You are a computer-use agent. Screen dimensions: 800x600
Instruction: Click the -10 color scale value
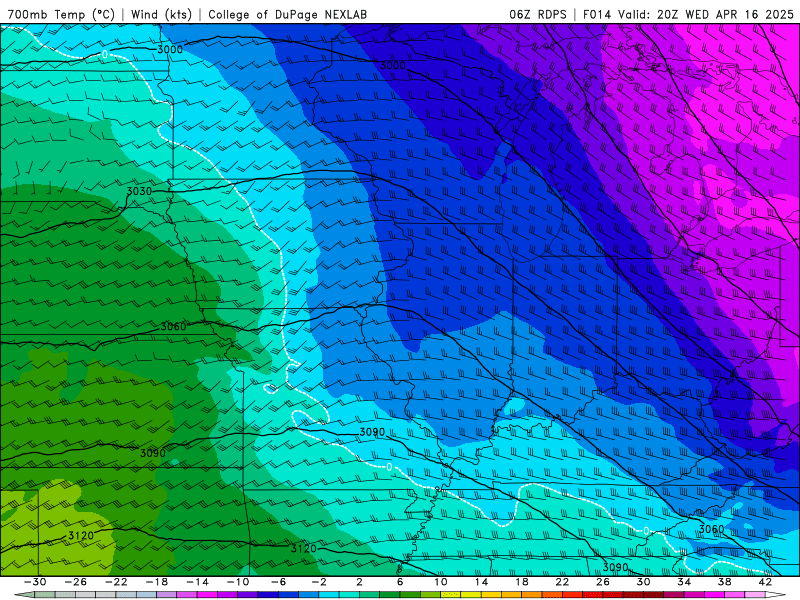(x=238, y=582)
